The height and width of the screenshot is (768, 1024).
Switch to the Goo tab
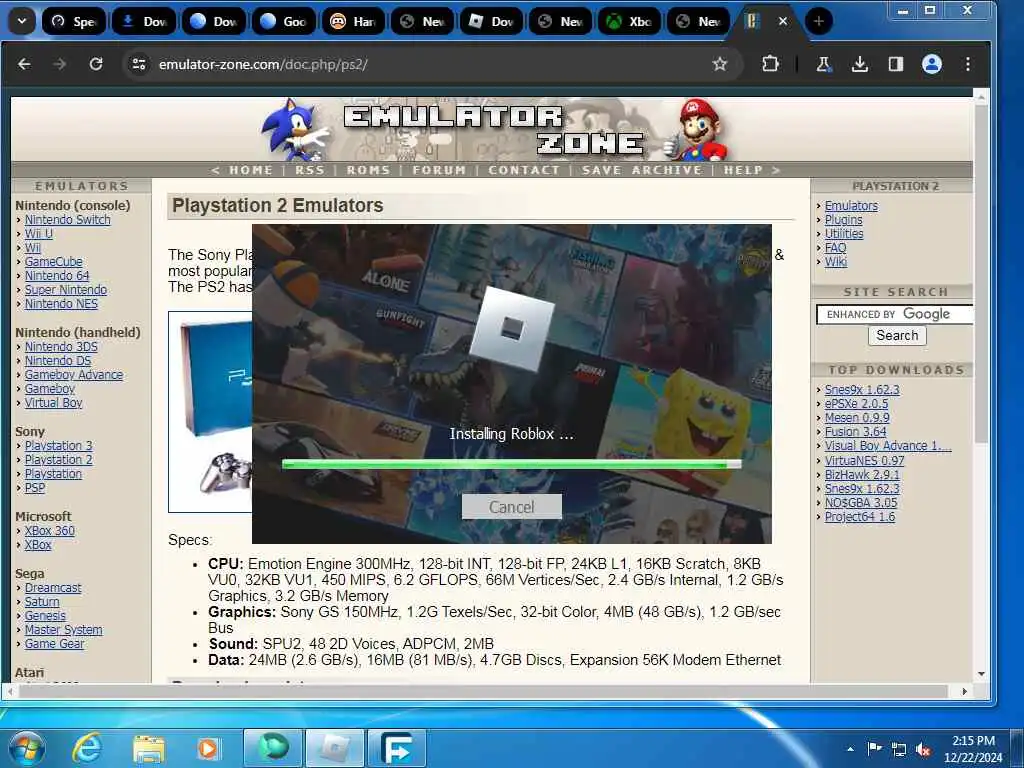[283, 22]
